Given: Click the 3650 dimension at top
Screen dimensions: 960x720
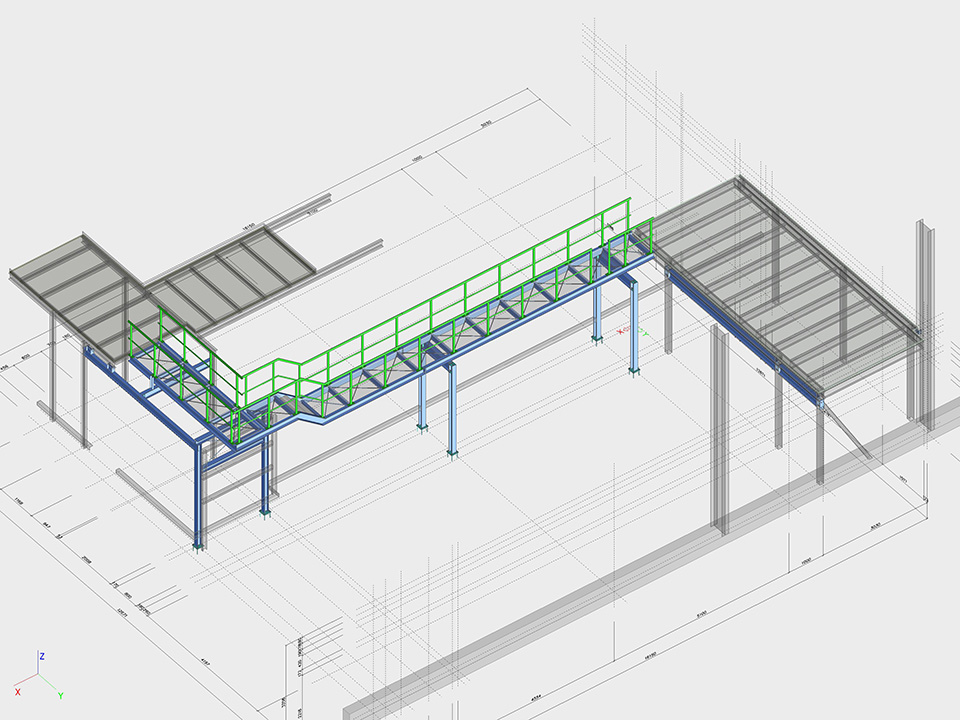Looking at the screenshot, I should (487, 125).
